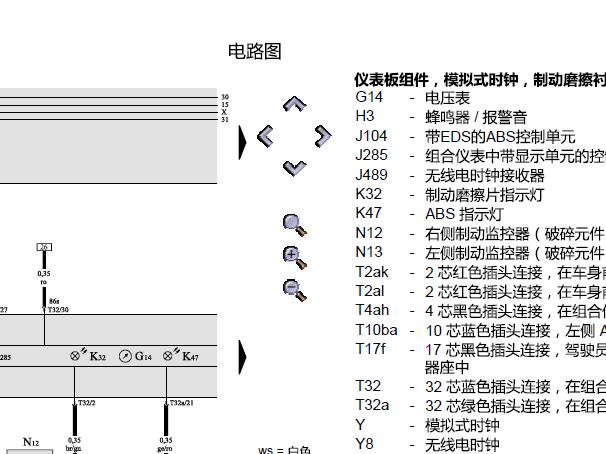Select the T2ak legend code
606x454 pixels.
[371, 272]
